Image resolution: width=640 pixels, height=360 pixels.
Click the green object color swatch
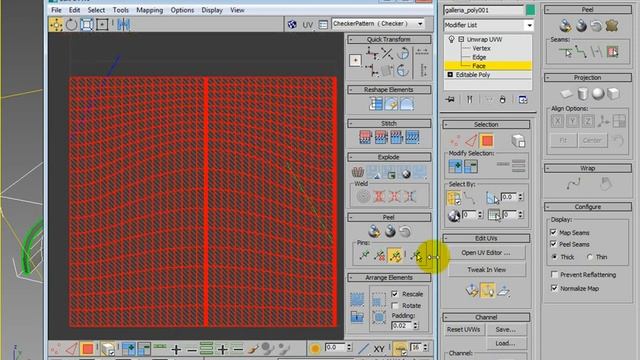click(530, 10)
